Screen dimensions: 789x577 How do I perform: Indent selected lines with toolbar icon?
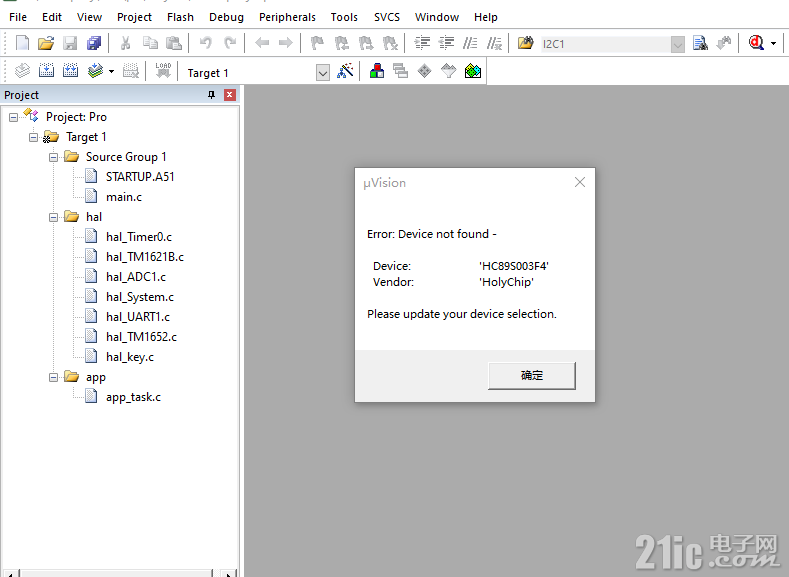pyautogui.click(x=422, y=43)
